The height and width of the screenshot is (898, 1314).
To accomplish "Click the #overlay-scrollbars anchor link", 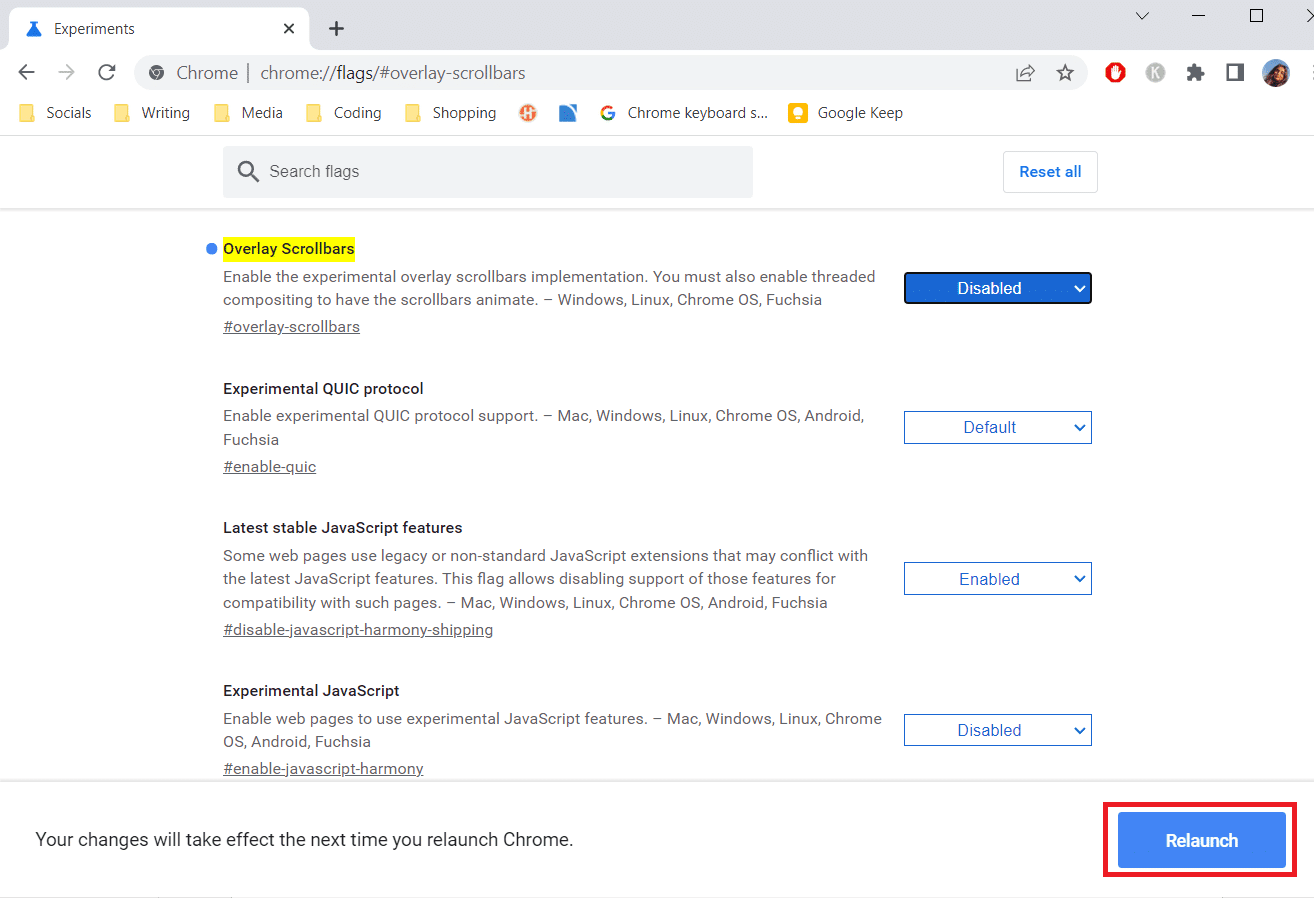I will (x=291, y=327).
